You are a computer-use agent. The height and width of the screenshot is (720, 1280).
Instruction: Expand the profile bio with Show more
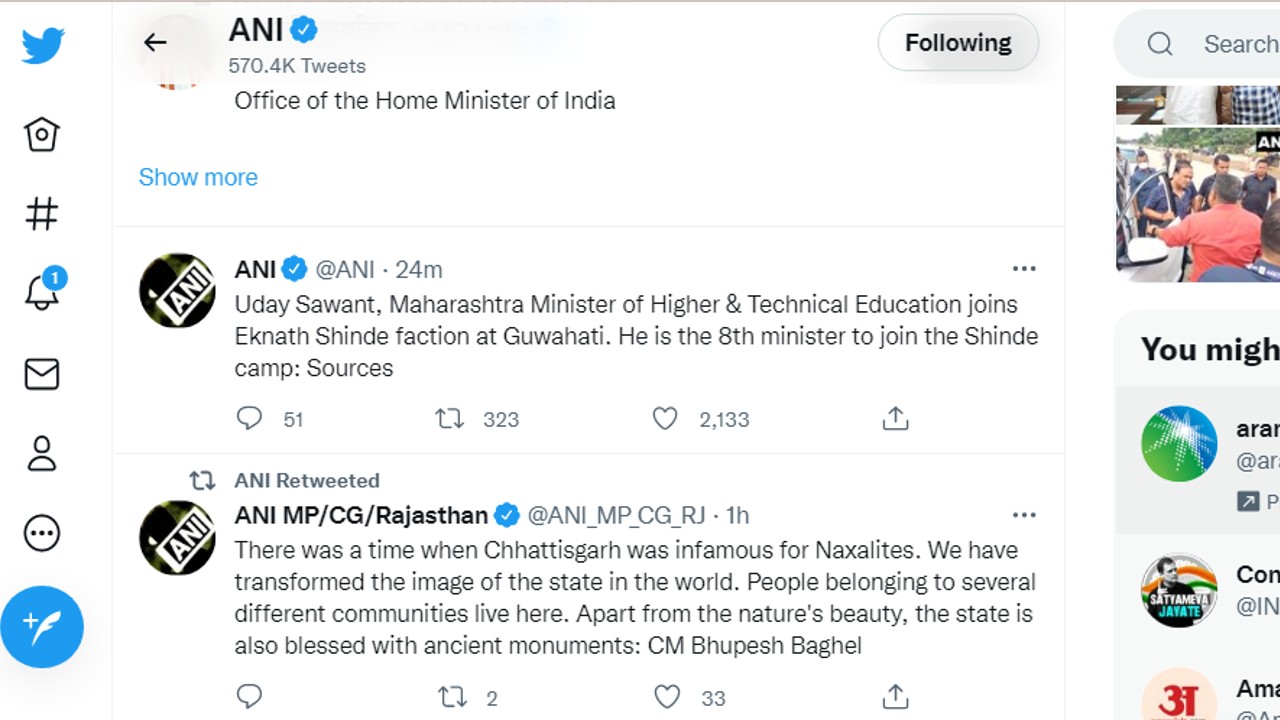coord(198,177)
